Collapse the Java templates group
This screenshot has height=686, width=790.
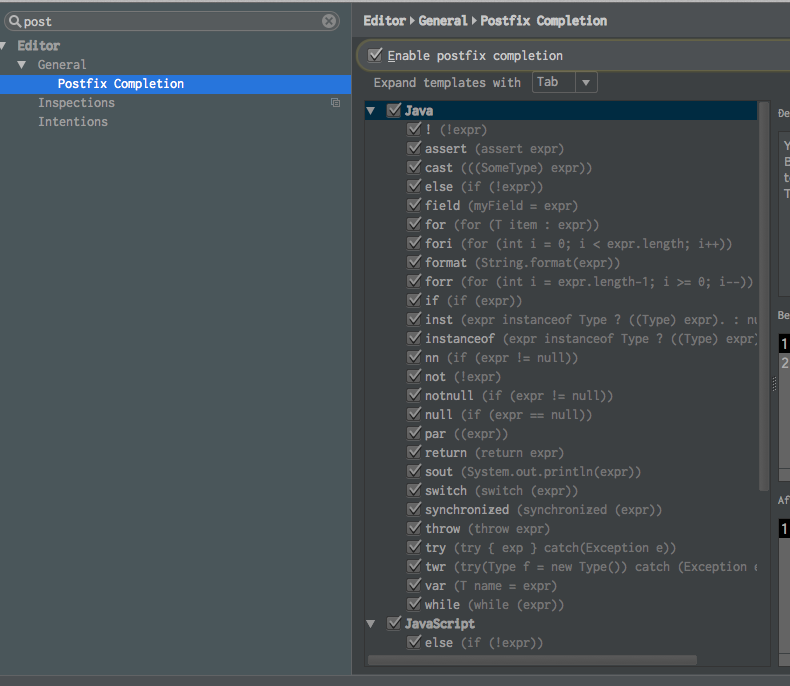(x=371, y=111)
